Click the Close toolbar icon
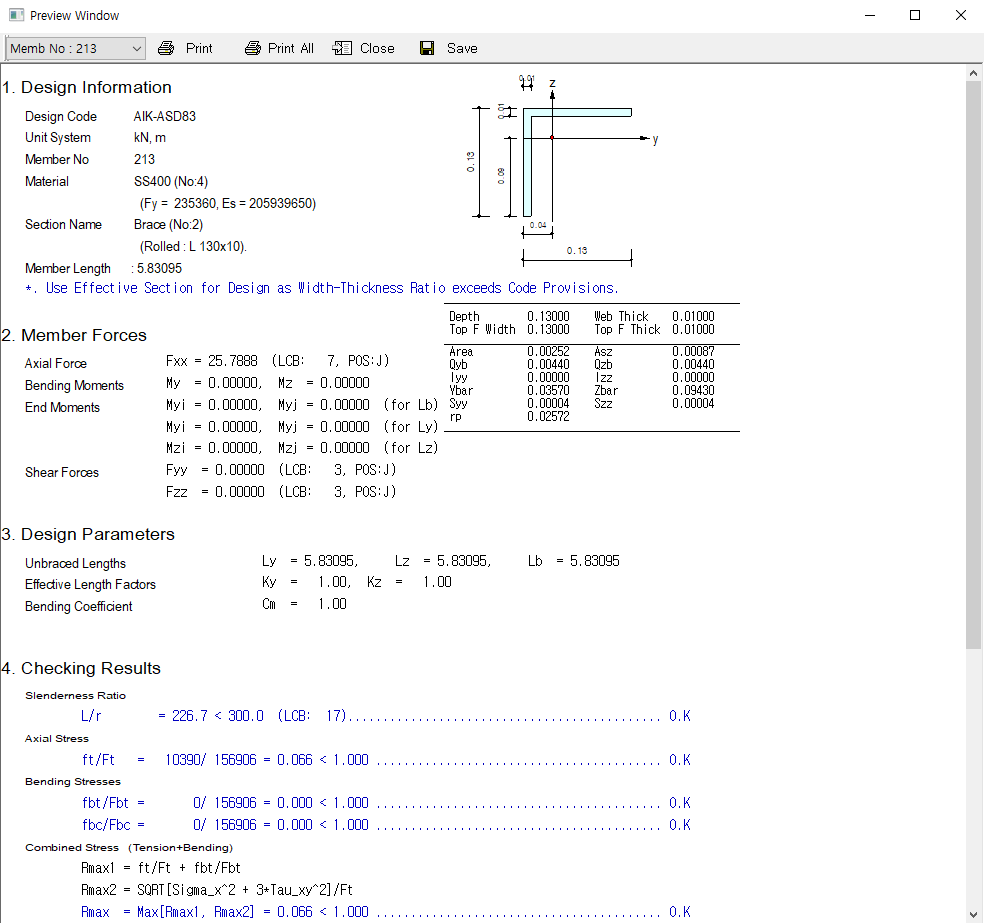 coord(343,48)
